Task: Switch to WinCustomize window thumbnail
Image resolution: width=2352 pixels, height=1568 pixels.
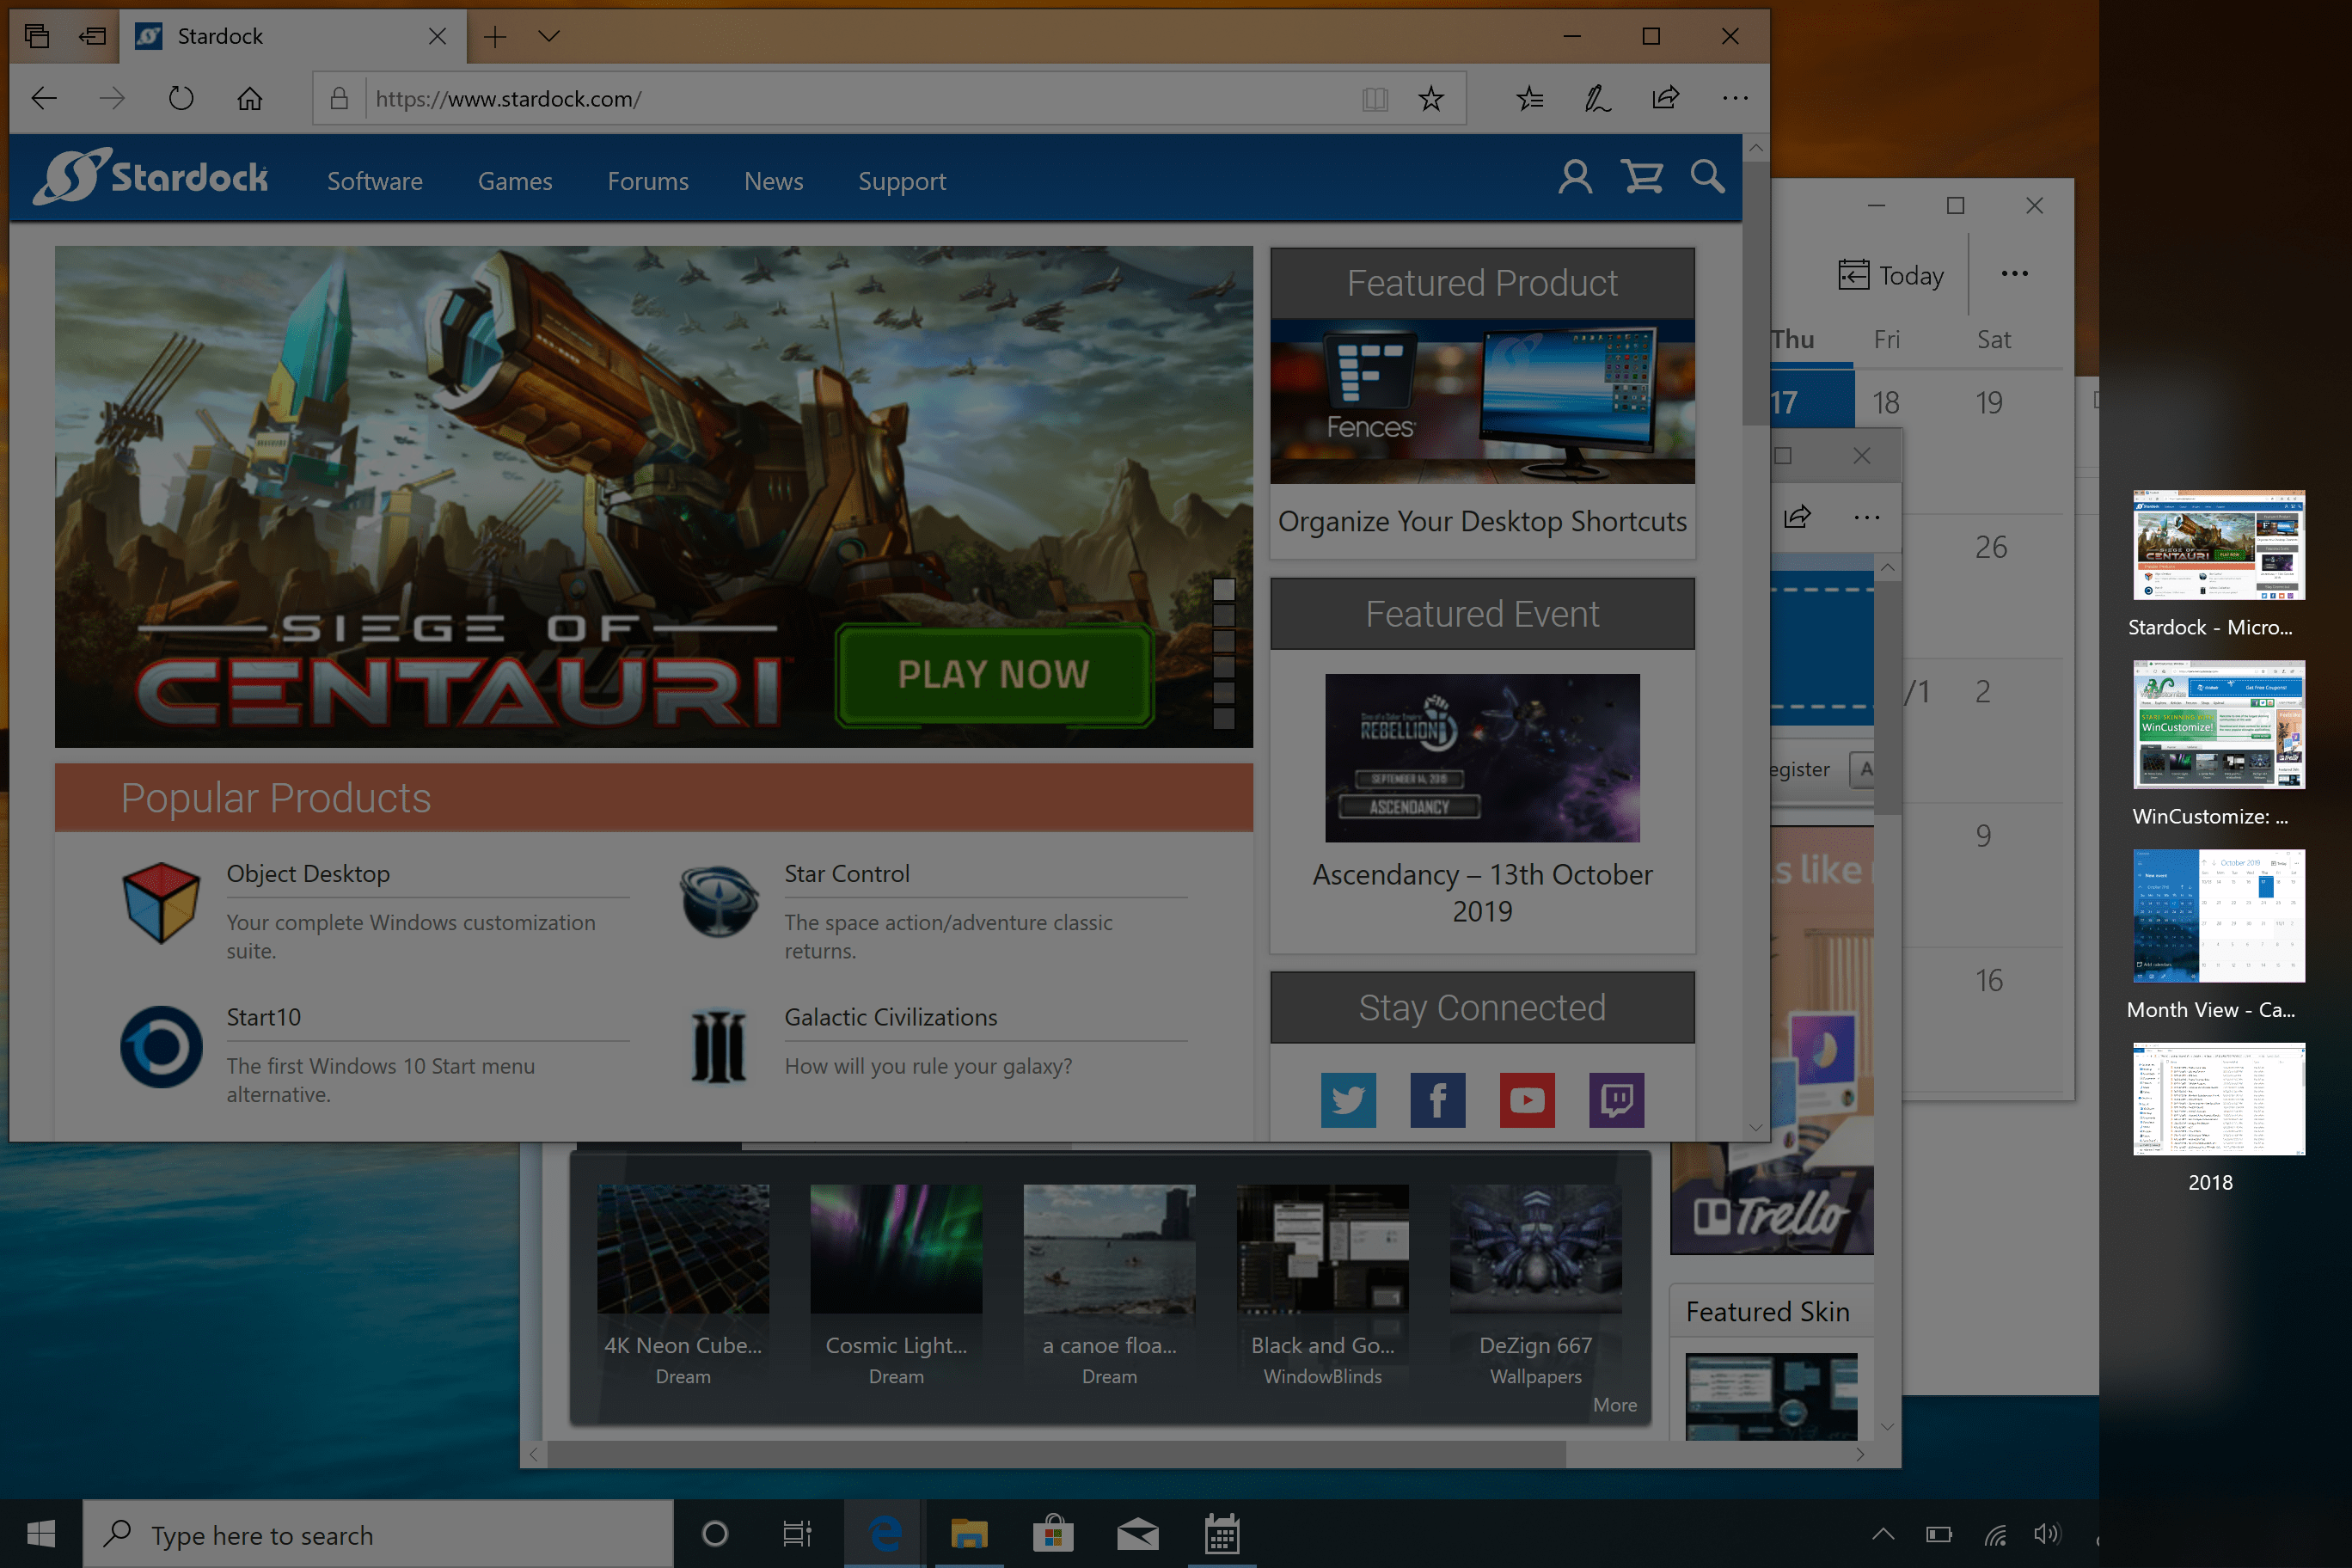Action: pos(2218,724)
